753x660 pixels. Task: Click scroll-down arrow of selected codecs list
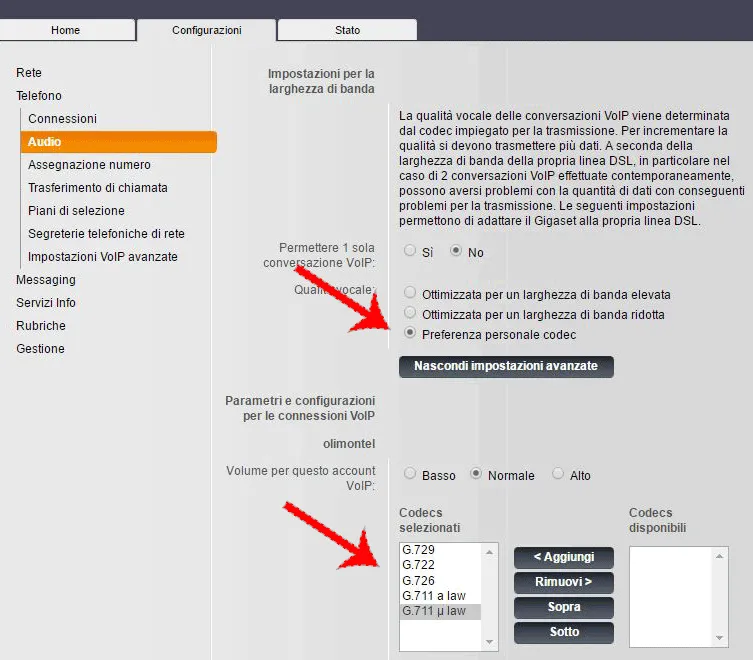[x=490, y=642]
